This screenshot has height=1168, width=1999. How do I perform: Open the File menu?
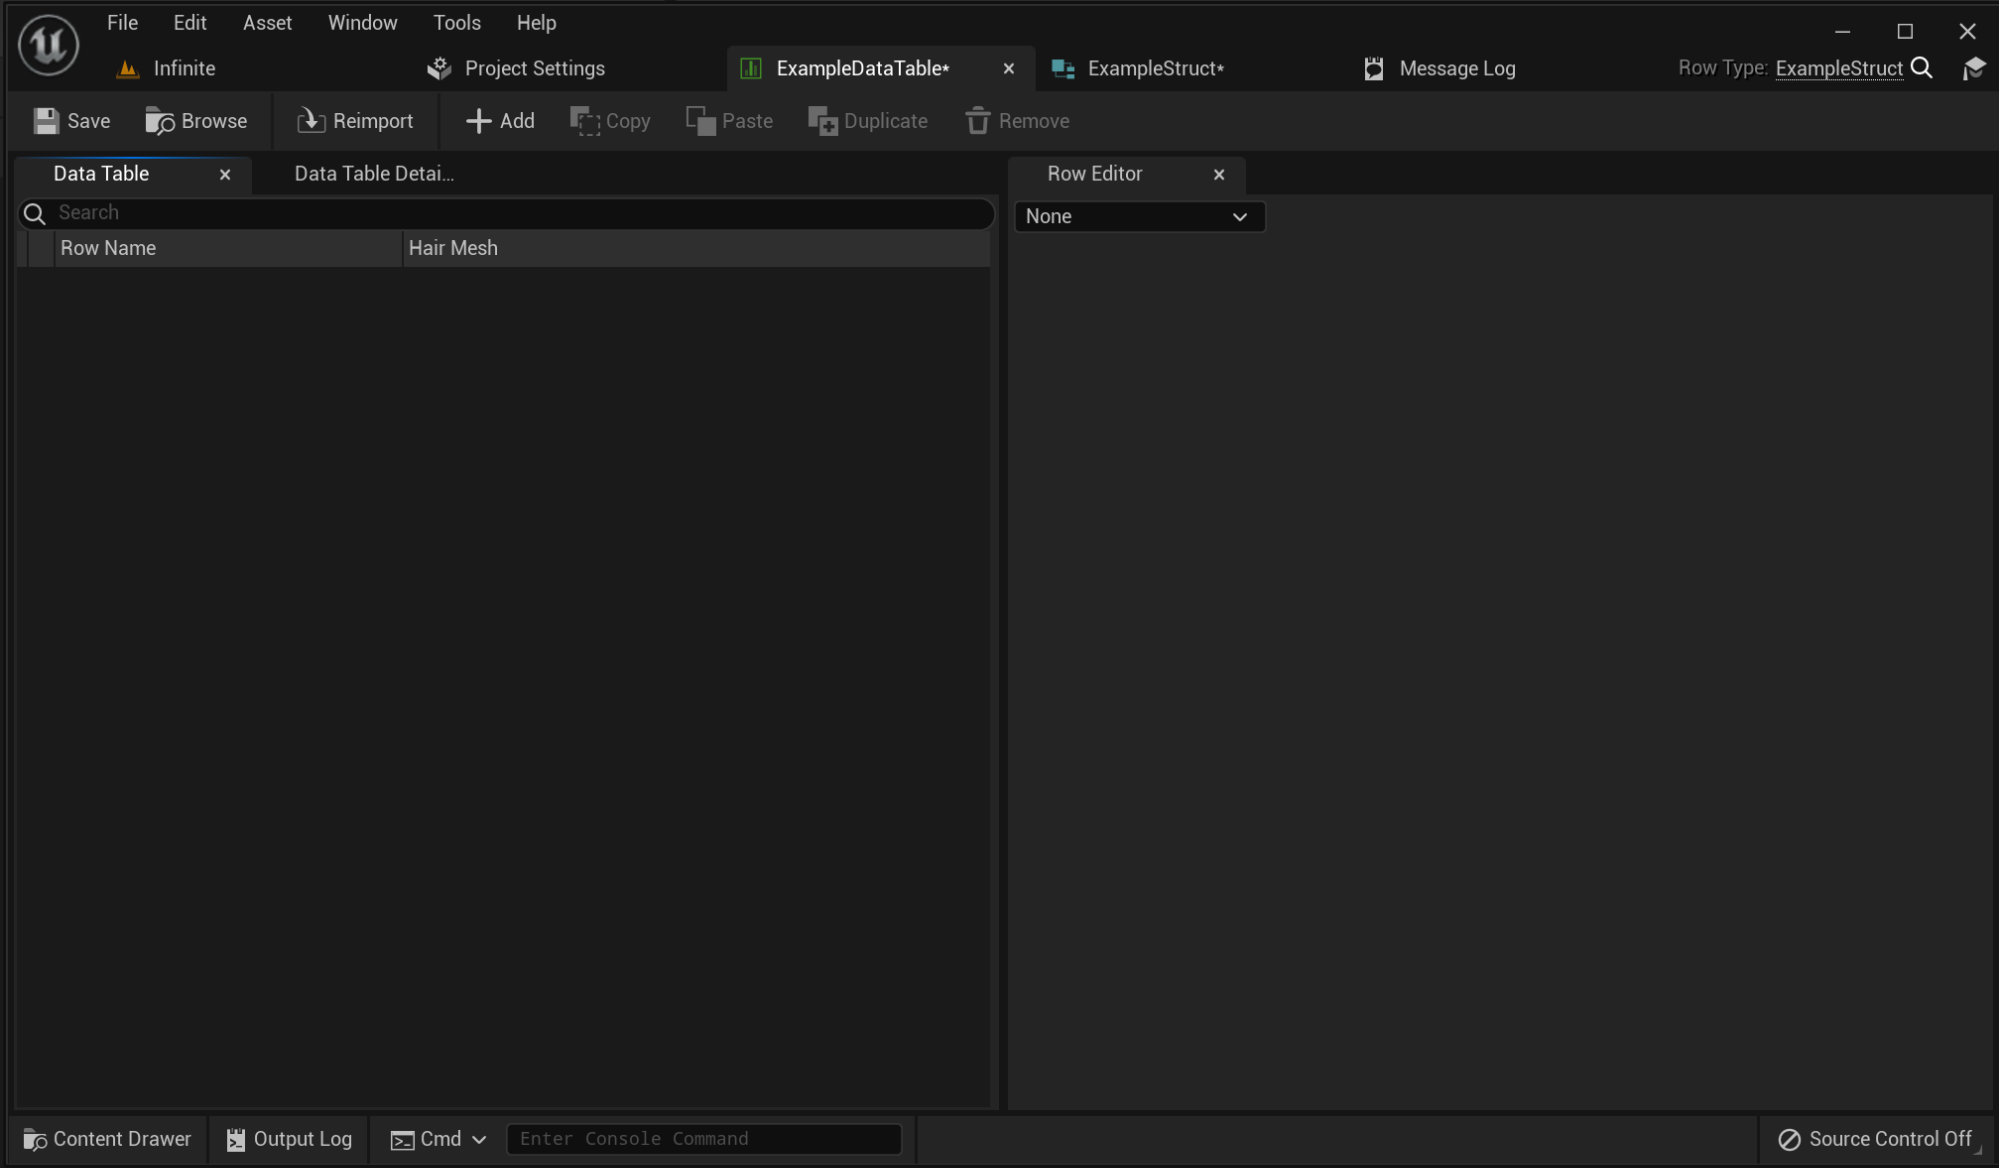(x=122, y=22)
